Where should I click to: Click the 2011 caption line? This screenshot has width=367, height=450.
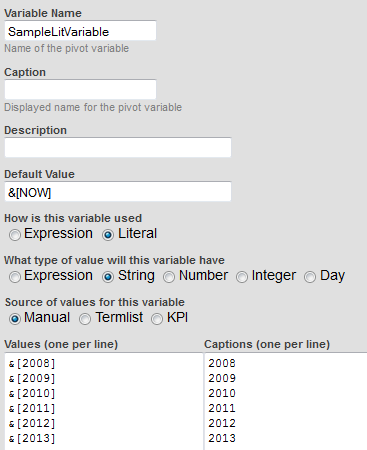pos(222,408)
